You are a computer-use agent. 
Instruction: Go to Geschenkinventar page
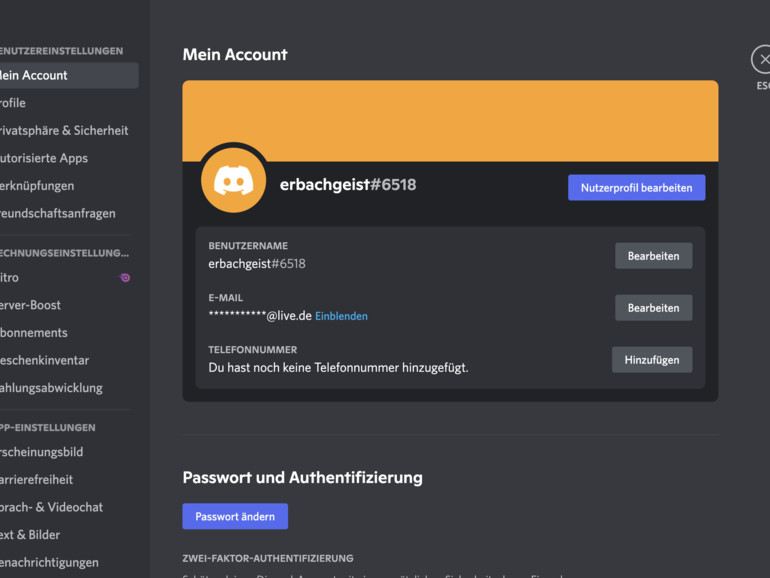point(69,360)
